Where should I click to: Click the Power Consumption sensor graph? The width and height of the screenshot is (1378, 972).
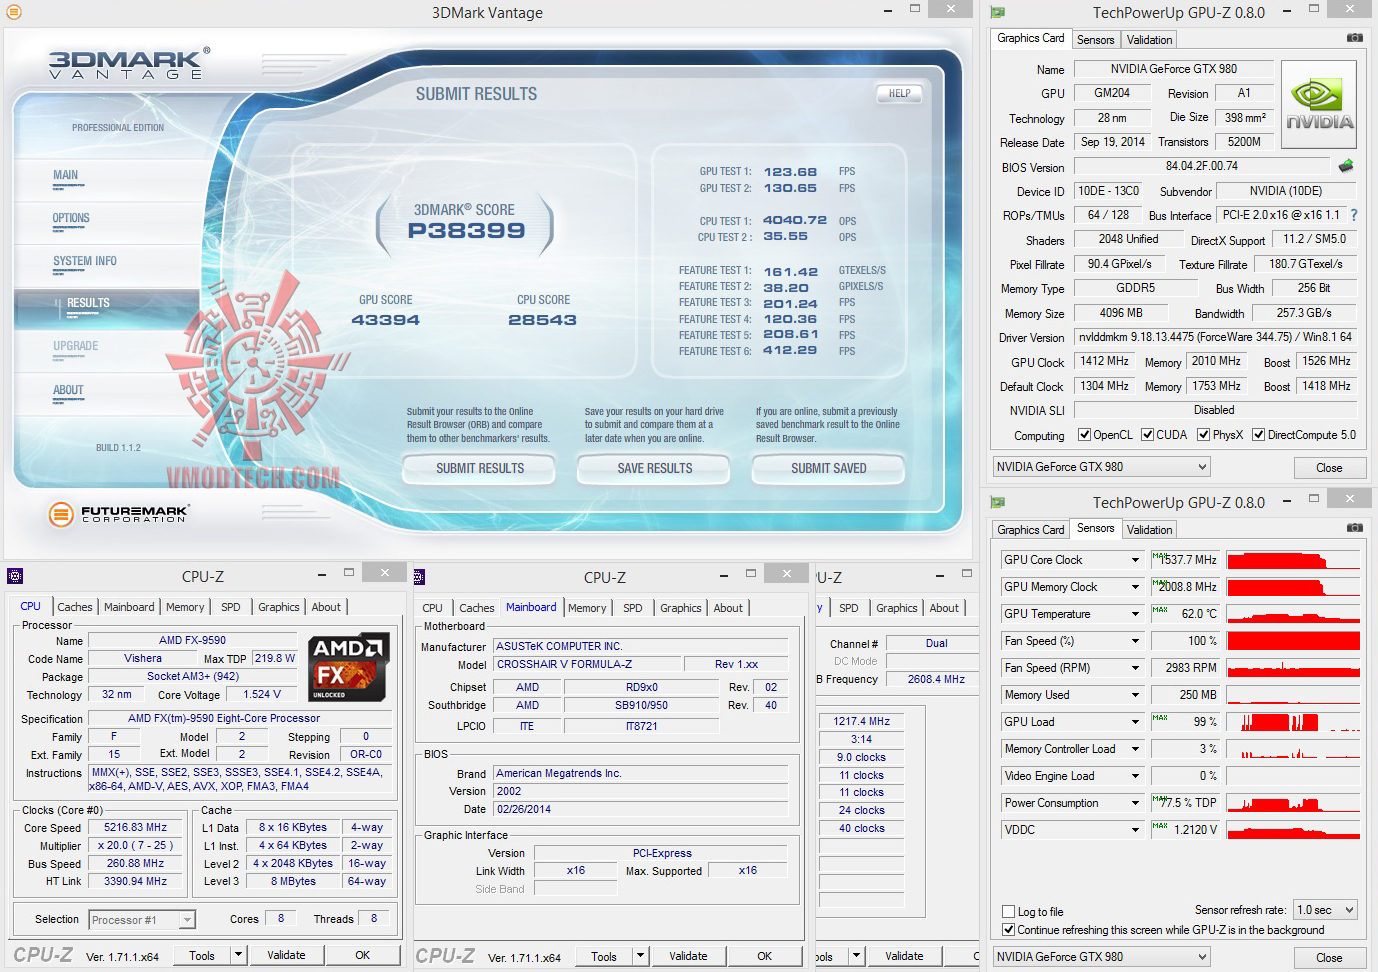(x=1293, y=803)
